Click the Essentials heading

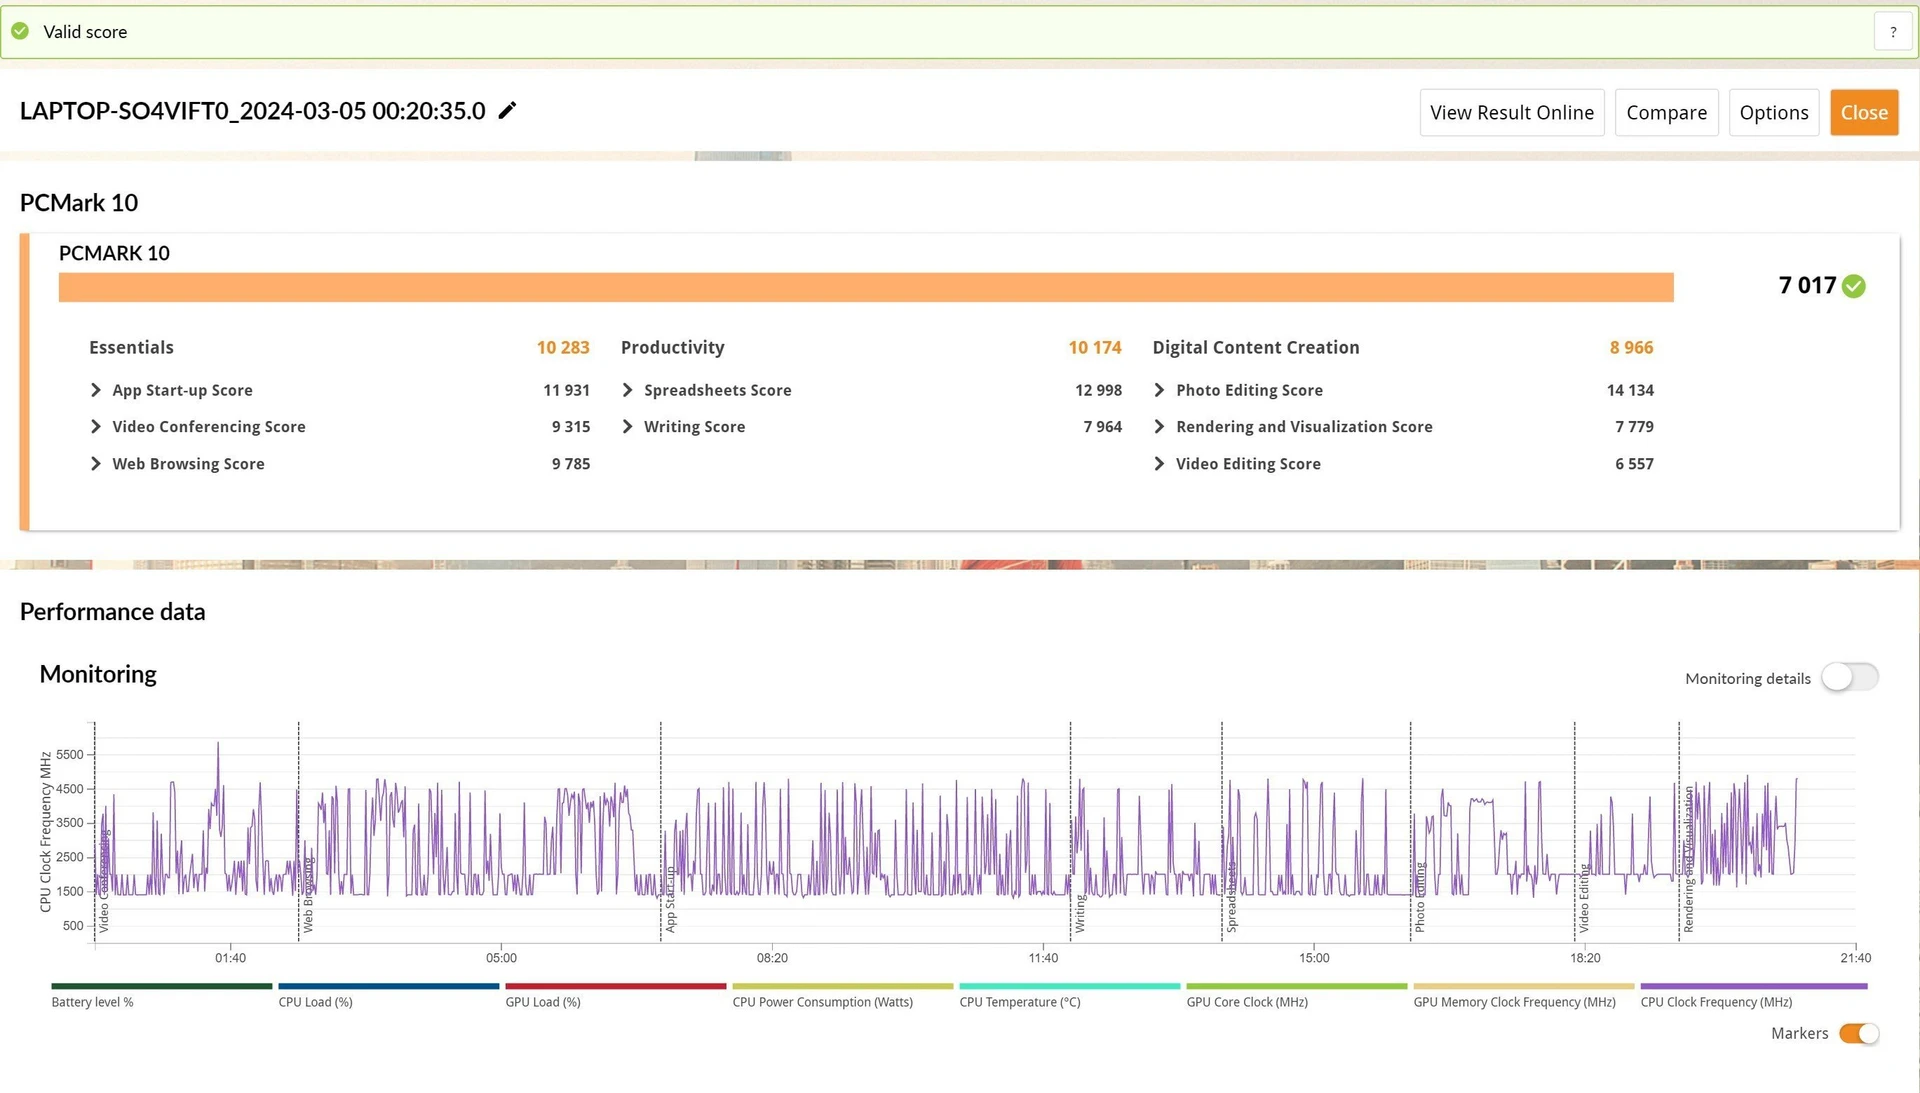pyautogui.click(x=131, y=347)
